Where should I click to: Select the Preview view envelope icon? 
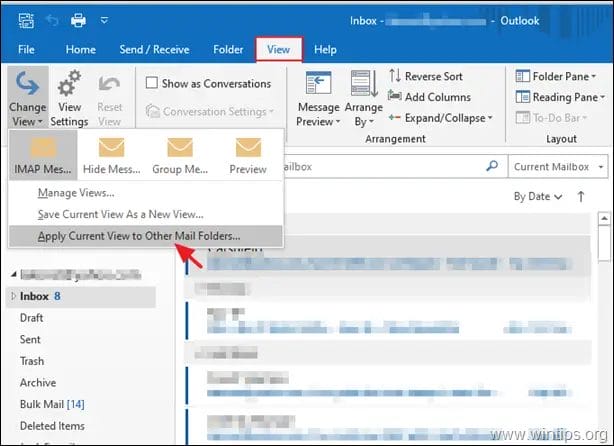pos(247,150)
